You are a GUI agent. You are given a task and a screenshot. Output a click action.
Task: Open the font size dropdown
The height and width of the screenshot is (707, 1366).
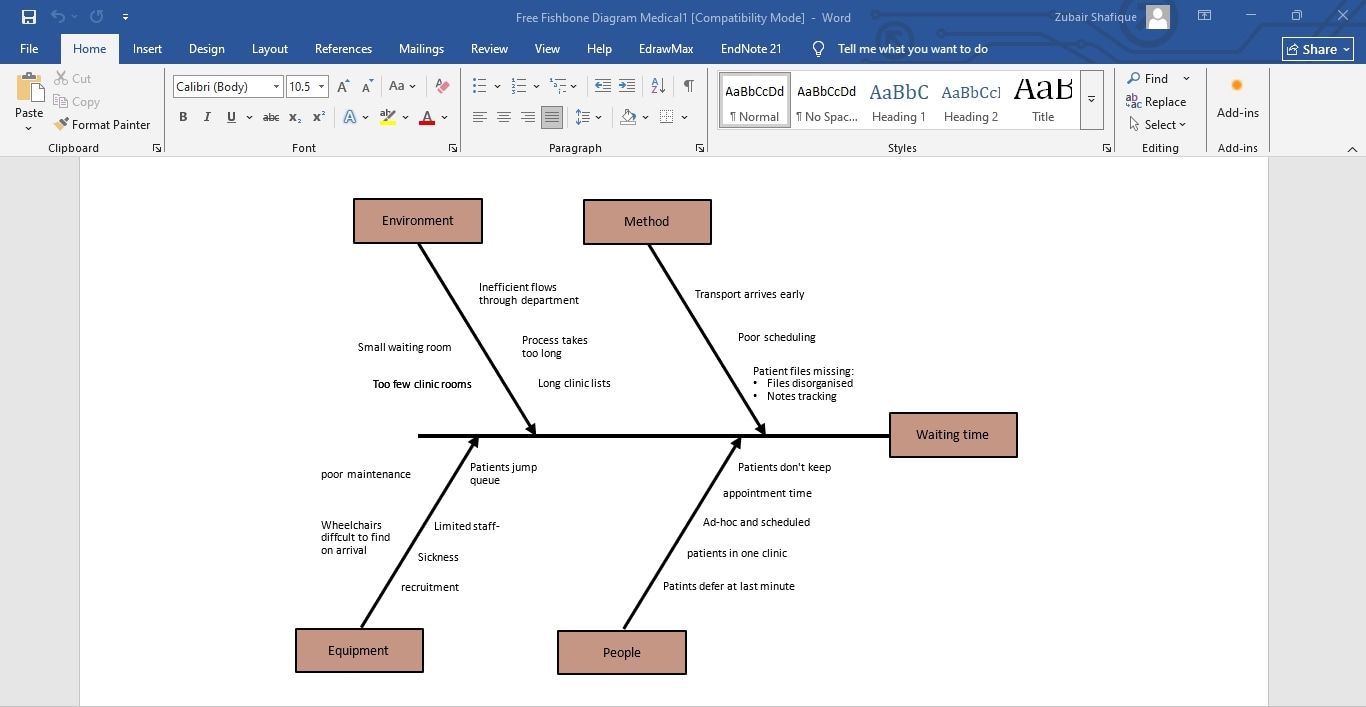point(319,86)
